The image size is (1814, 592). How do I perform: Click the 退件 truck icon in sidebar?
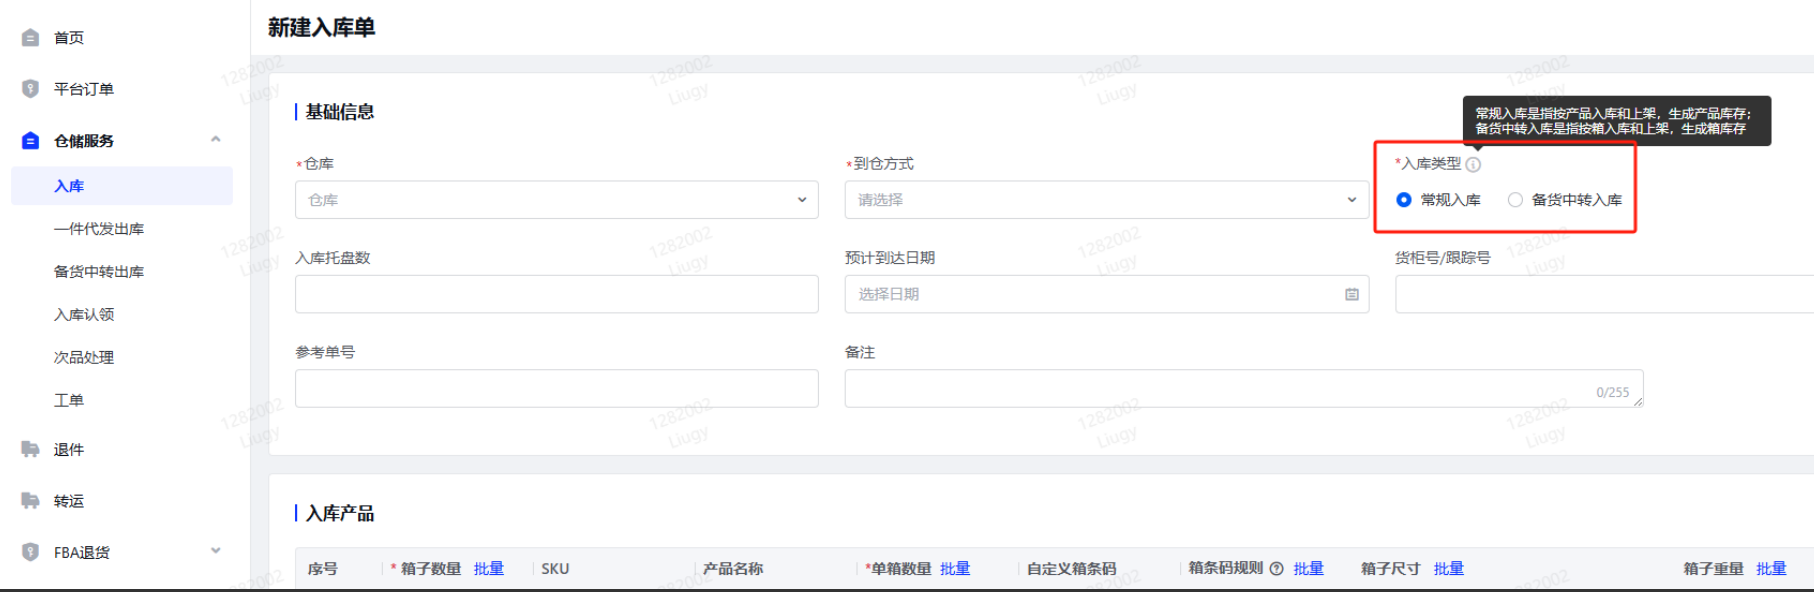click(x=30, y=450)
